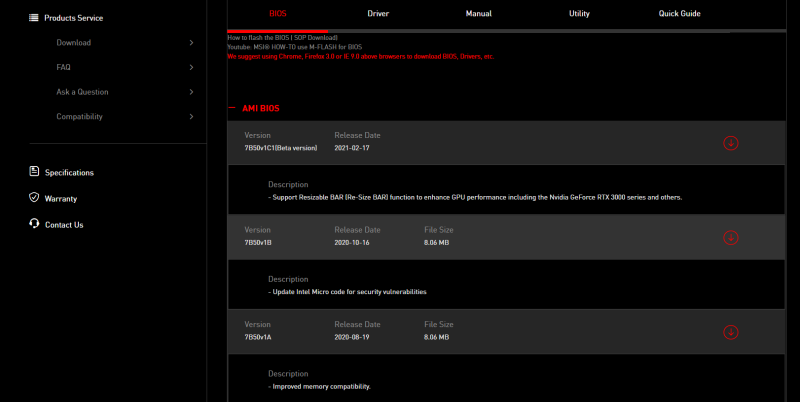
Task: Switch to the Manual tab
Action: (479, 14)
